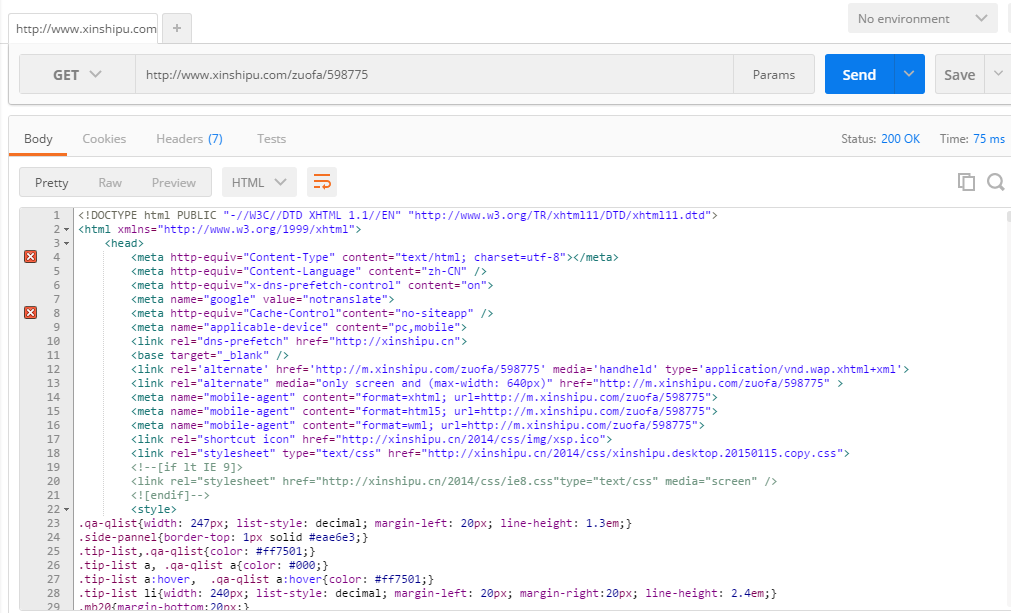
Task: Click the Params button
Action: pos(773,75)
